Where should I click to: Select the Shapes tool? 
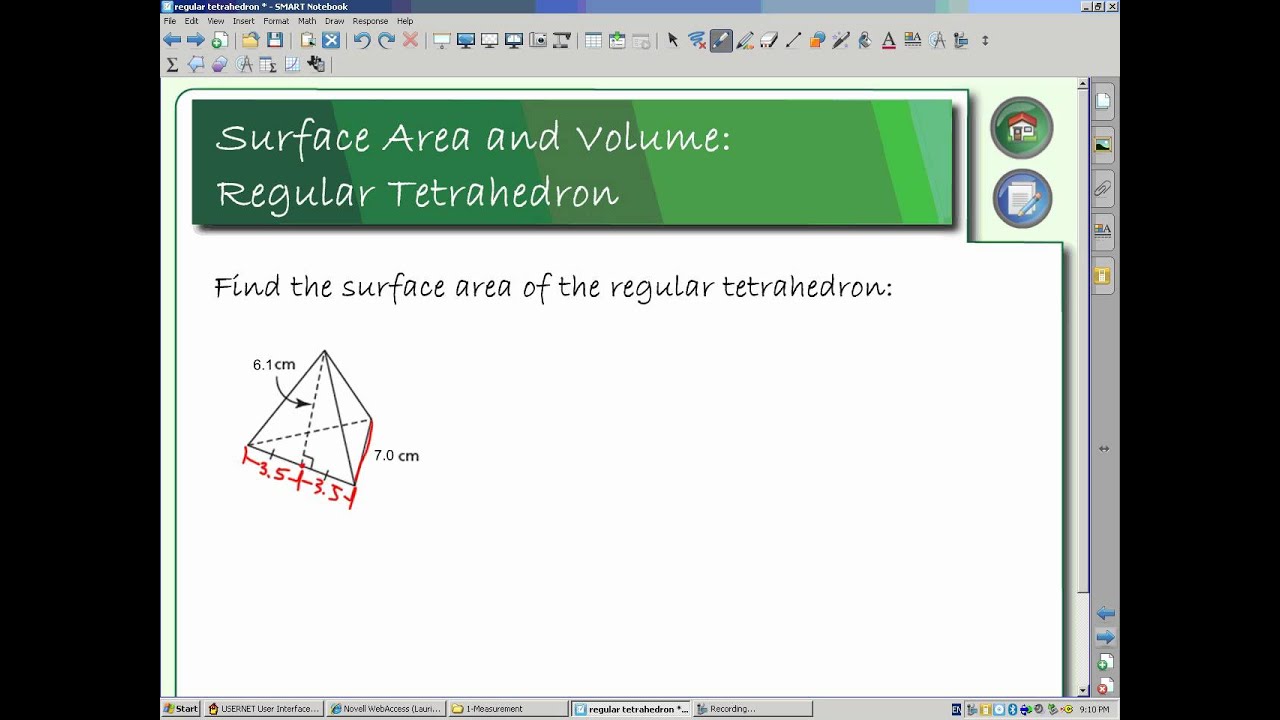click(817, 40)
